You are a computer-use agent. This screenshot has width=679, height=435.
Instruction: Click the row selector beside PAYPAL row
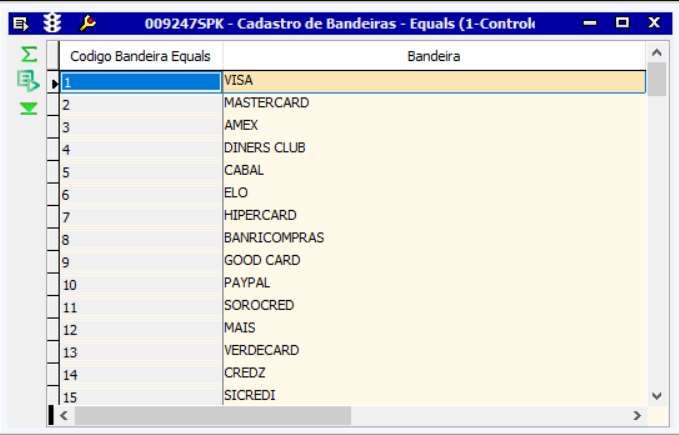click(x=53, y=284)
